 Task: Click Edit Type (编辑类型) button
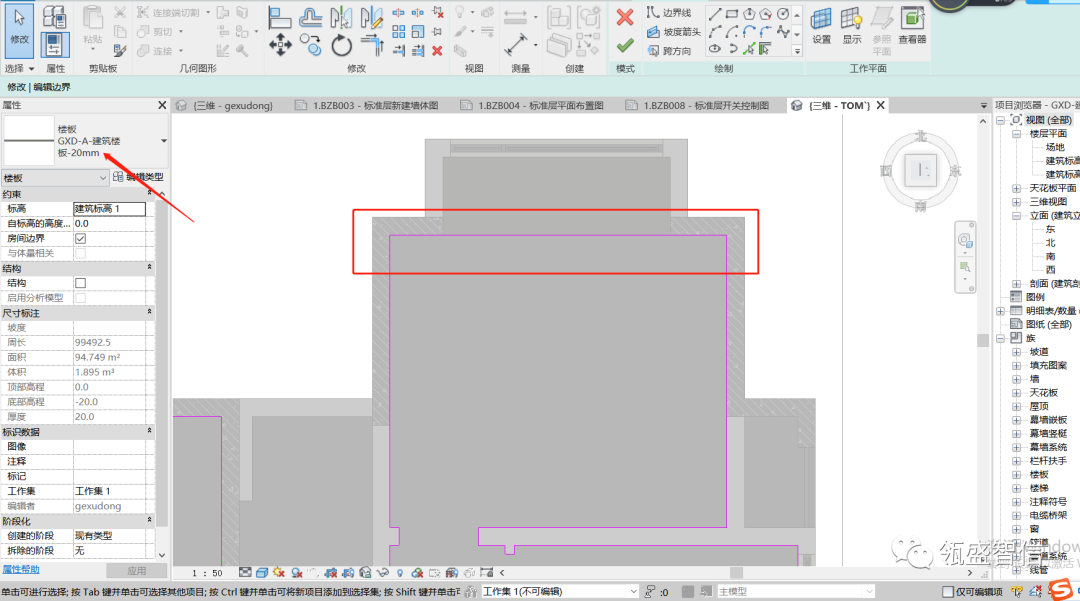point(138,177)
